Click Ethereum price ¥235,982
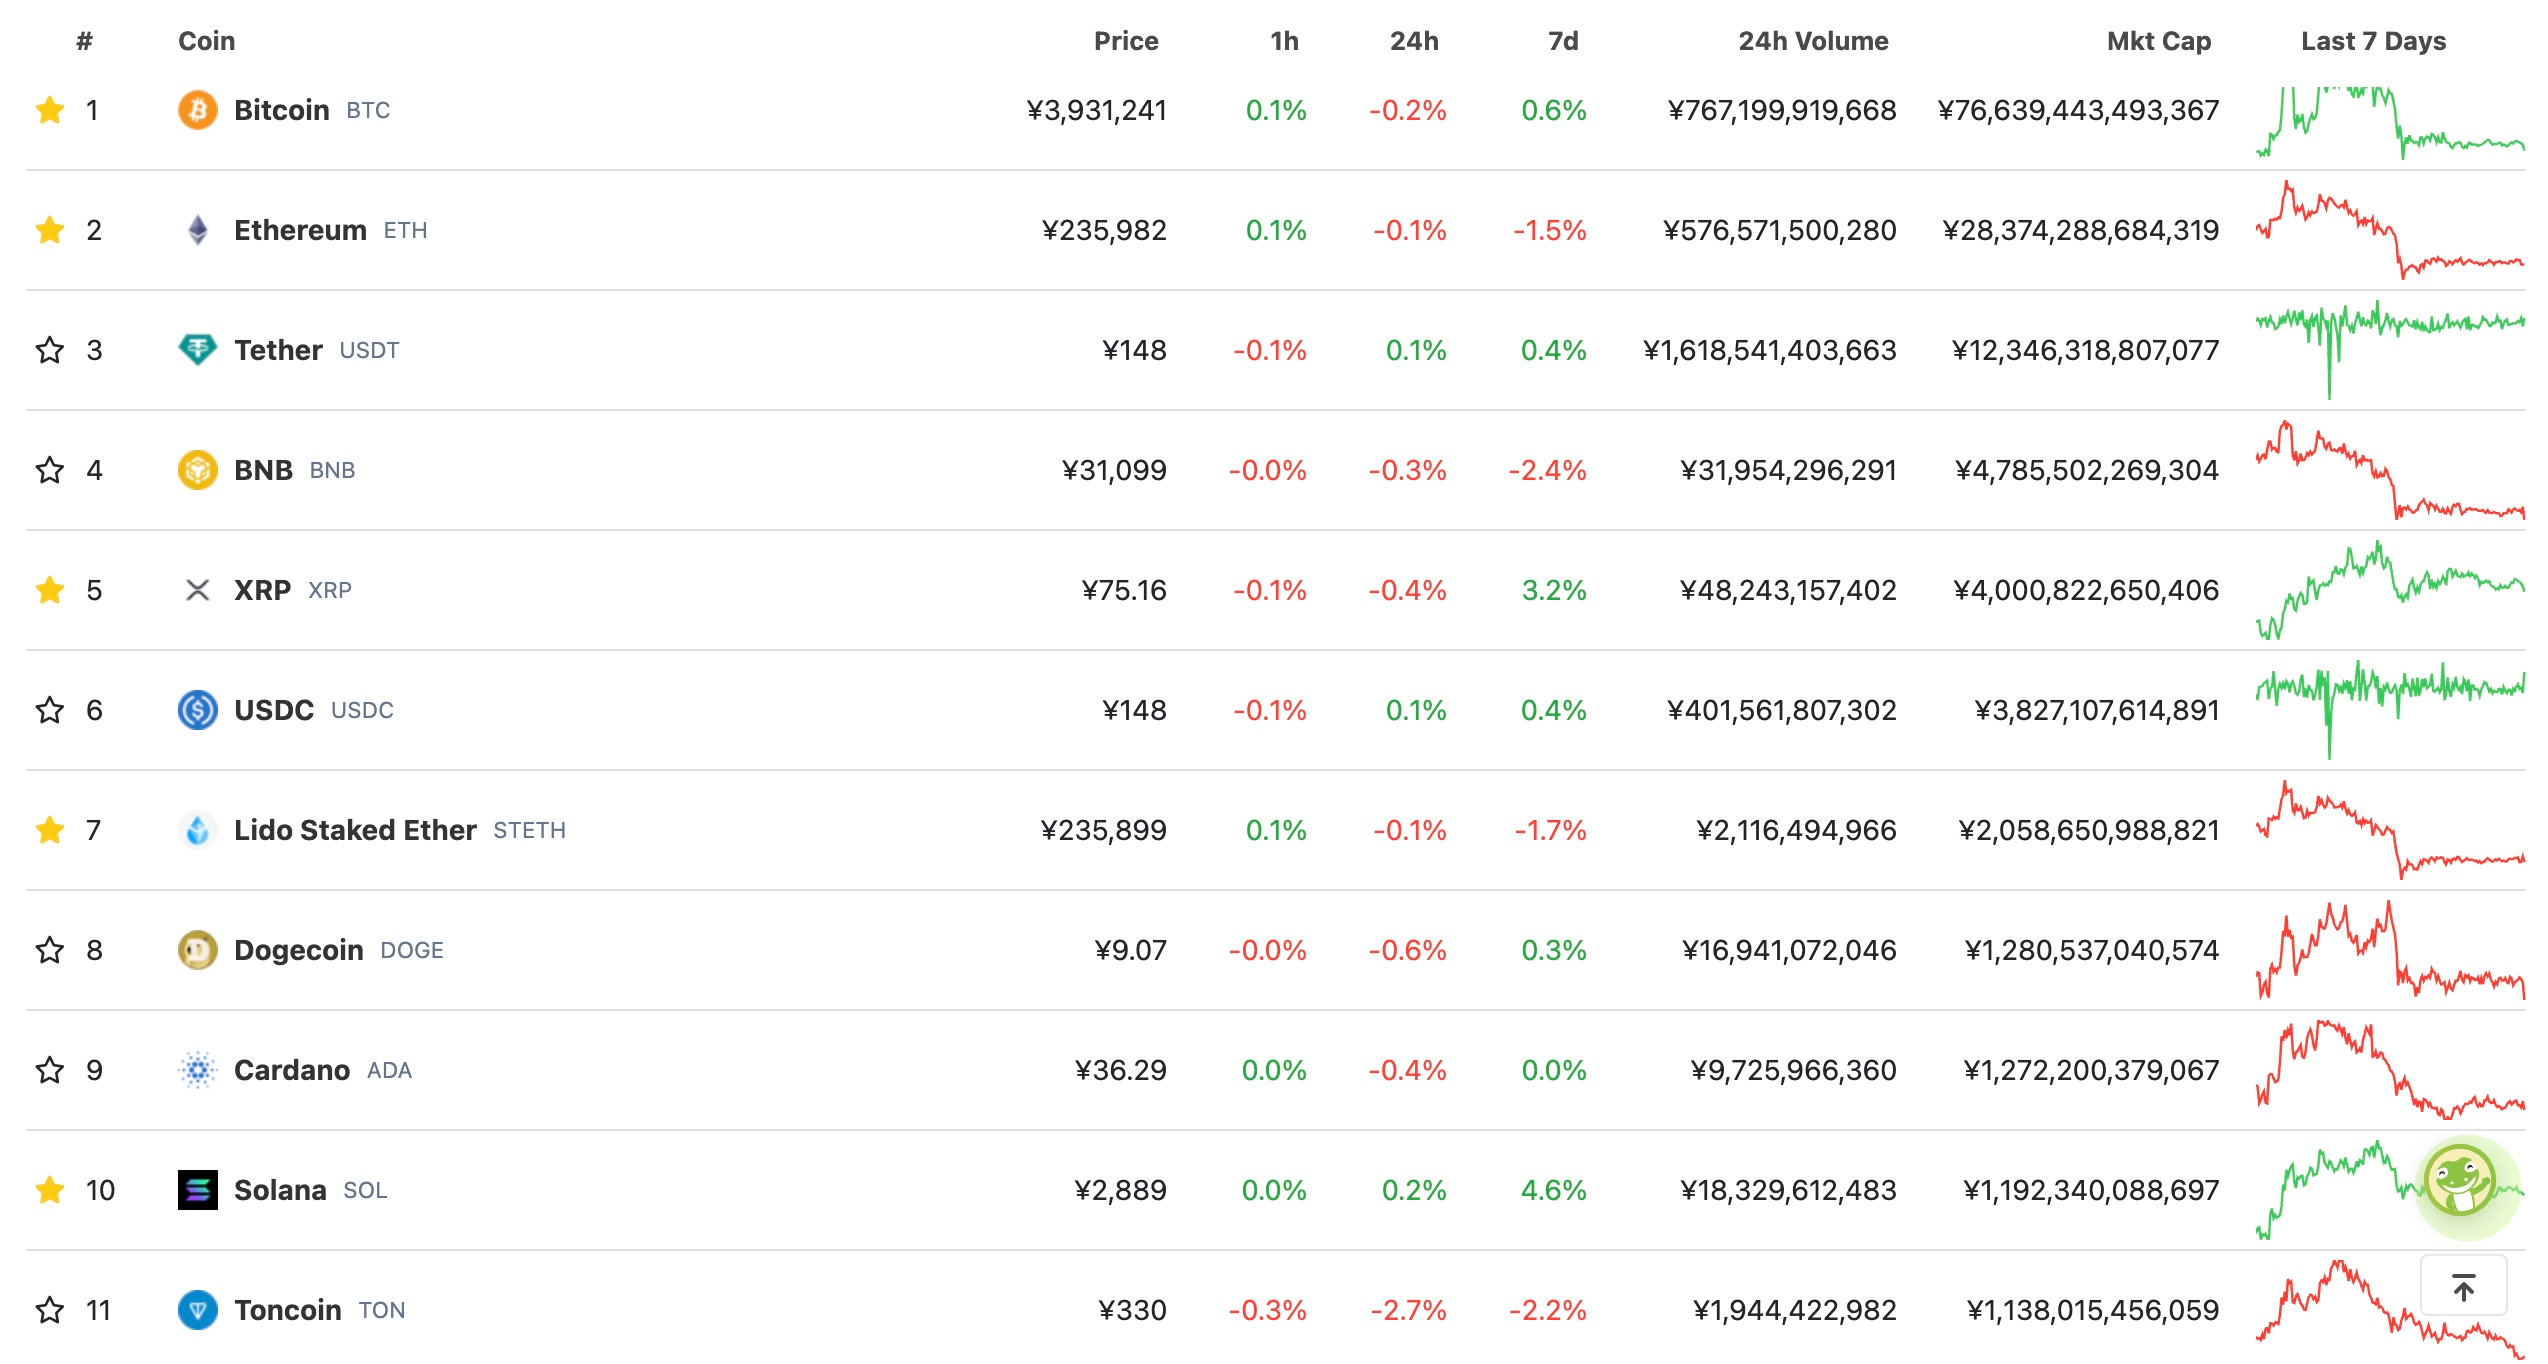The image size is (2548, 1364). pos(1104,230)
